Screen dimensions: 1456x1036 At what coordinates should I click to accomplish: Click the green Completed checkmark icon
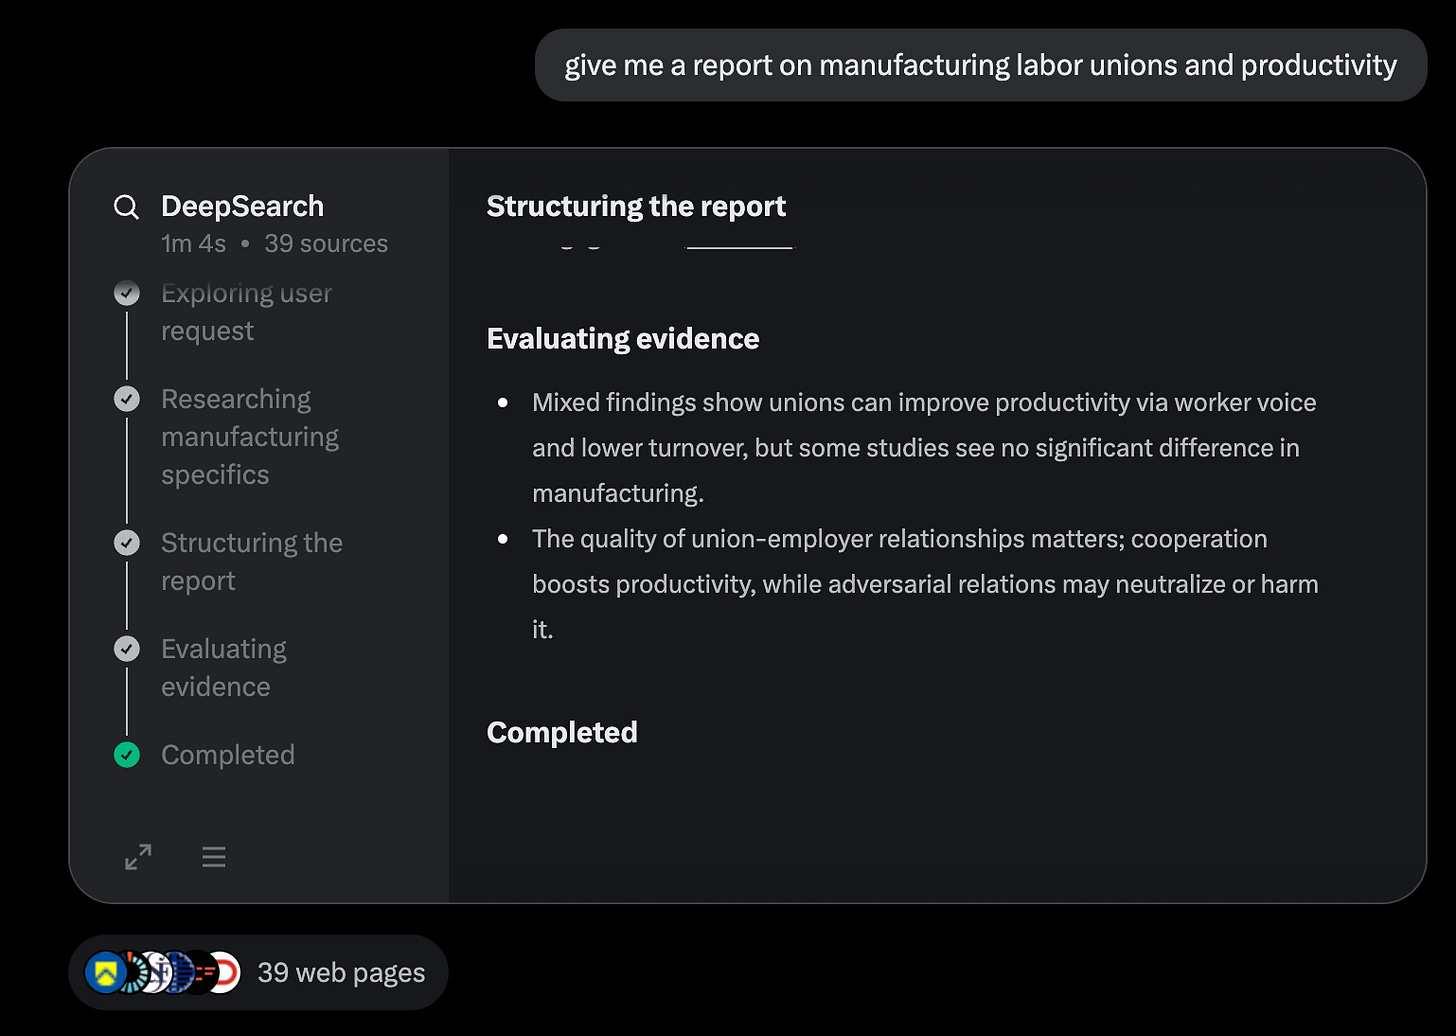(127, 755)
